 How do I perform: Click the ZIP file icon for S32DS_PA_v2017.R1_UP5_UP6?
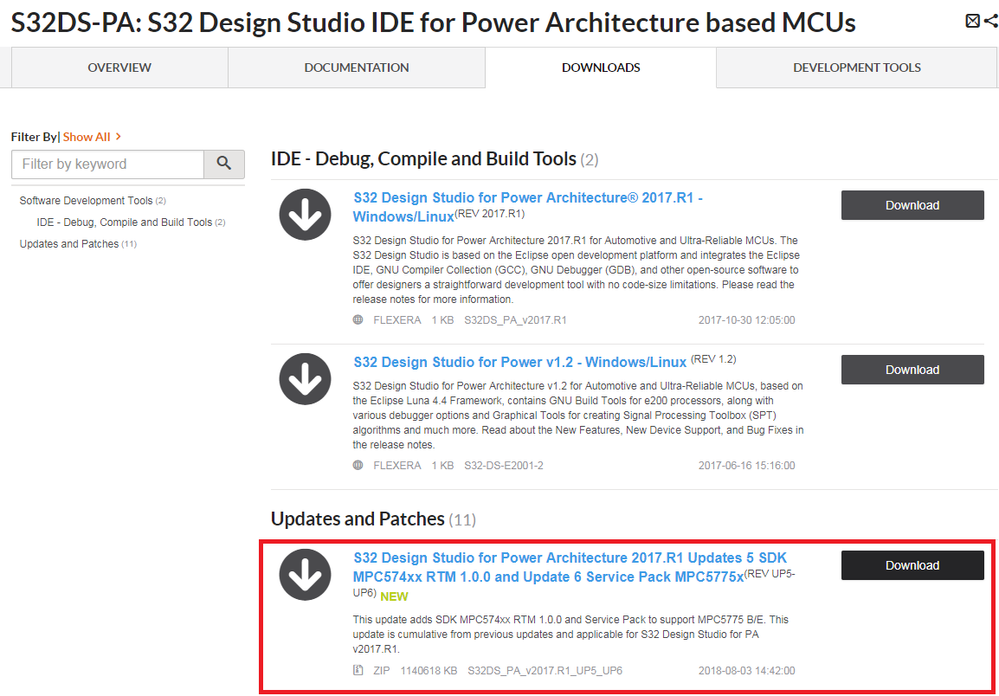click(x=358, y=671)
